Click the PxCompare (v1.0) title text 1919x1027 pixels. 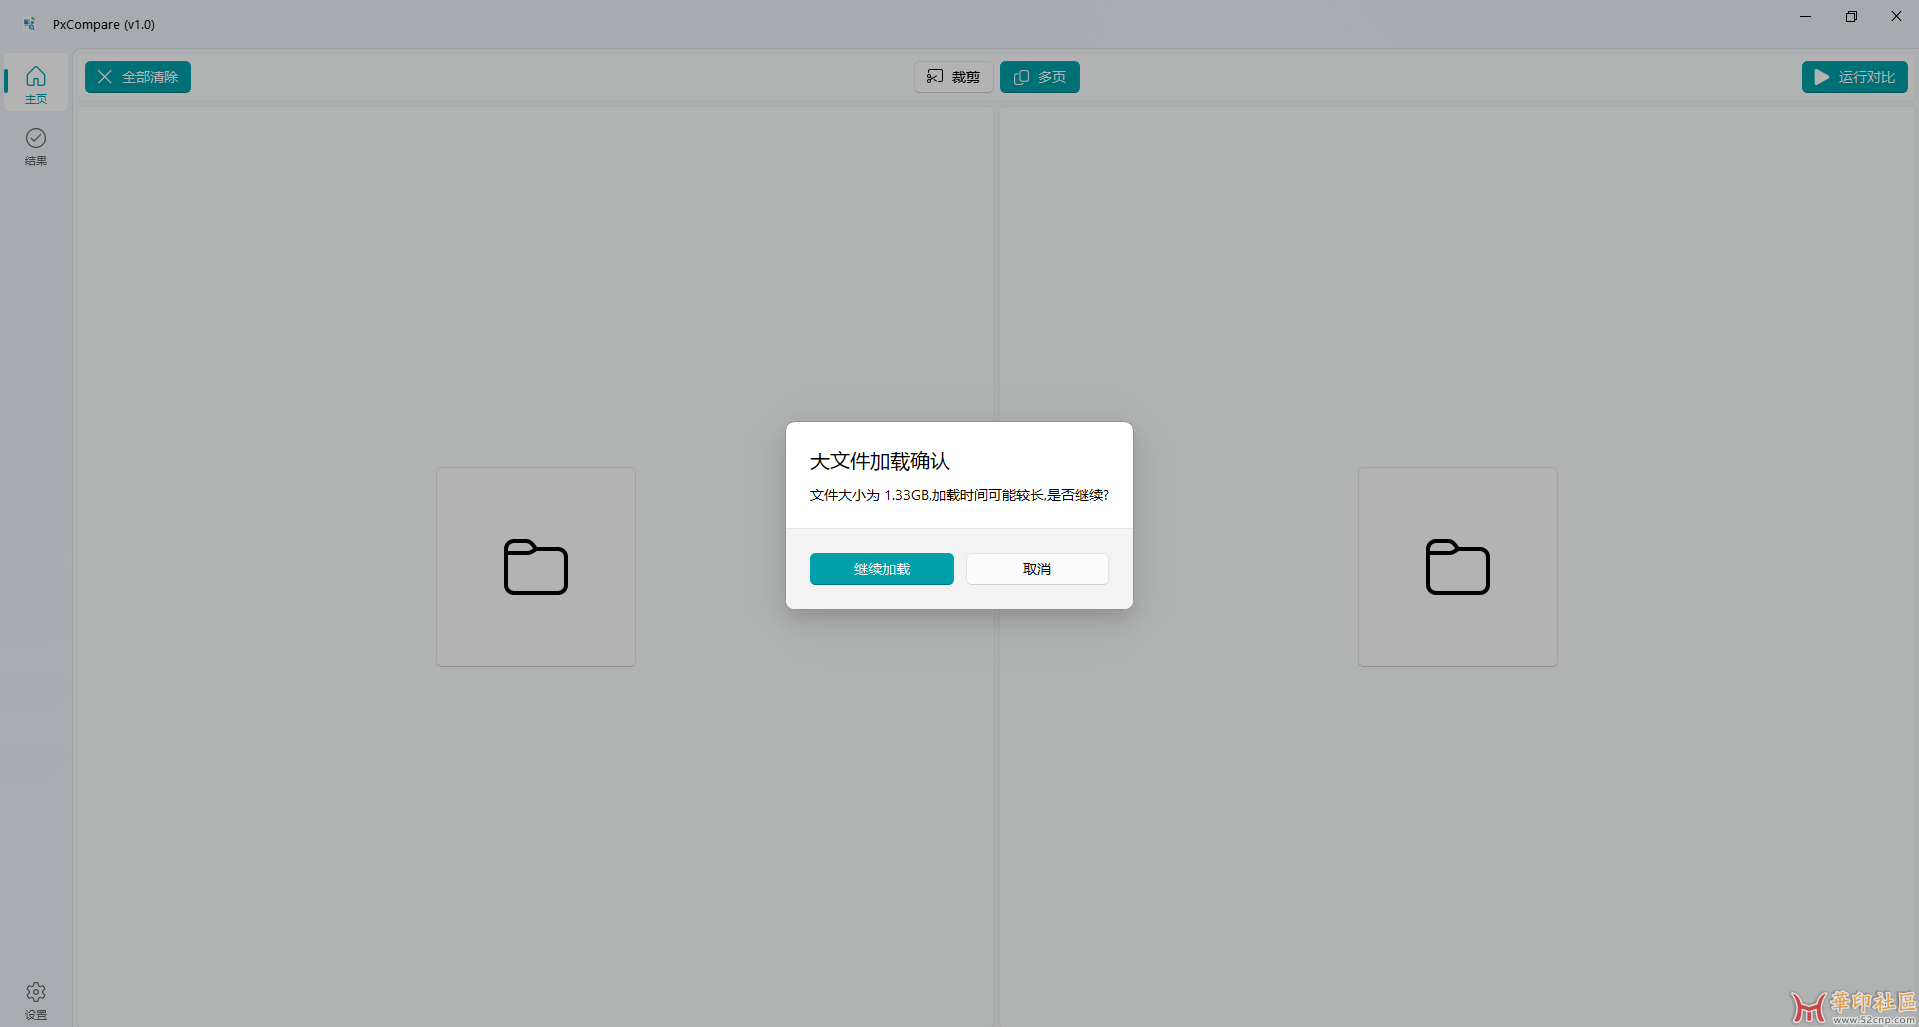click(104, 24)
